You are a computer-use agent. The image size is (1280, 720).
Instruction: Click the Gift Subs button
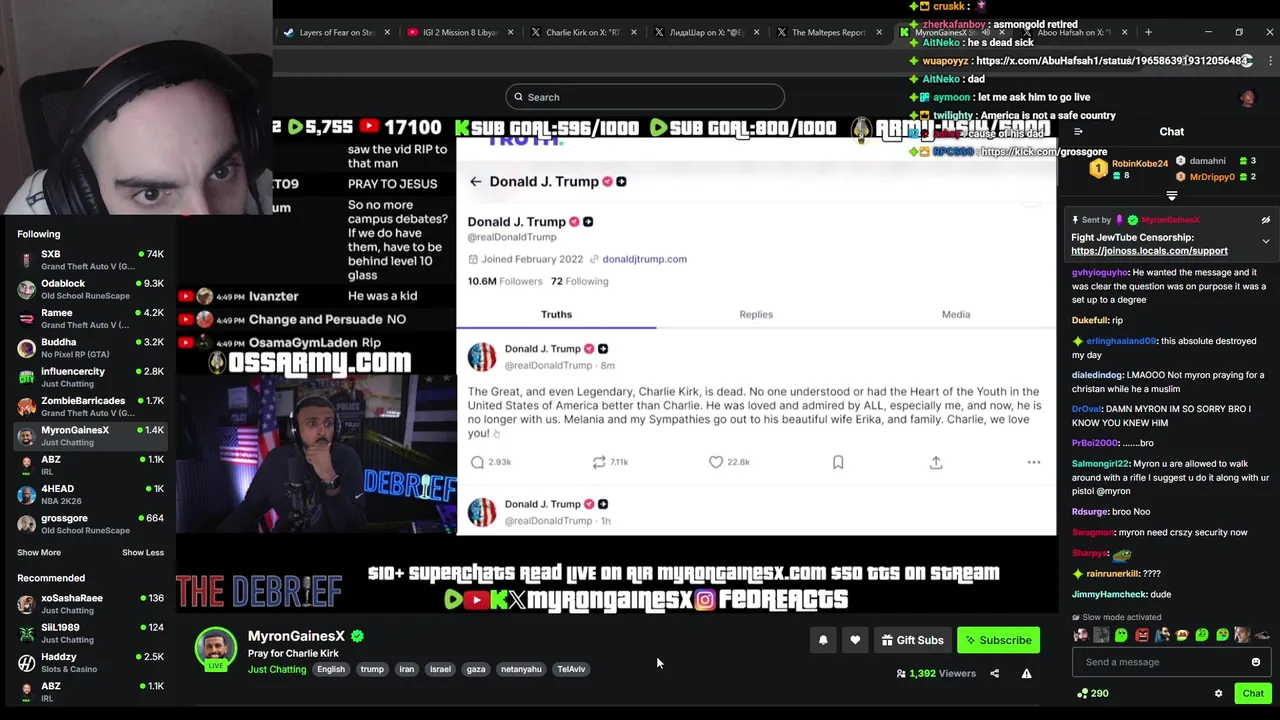[x=912, y=640]
